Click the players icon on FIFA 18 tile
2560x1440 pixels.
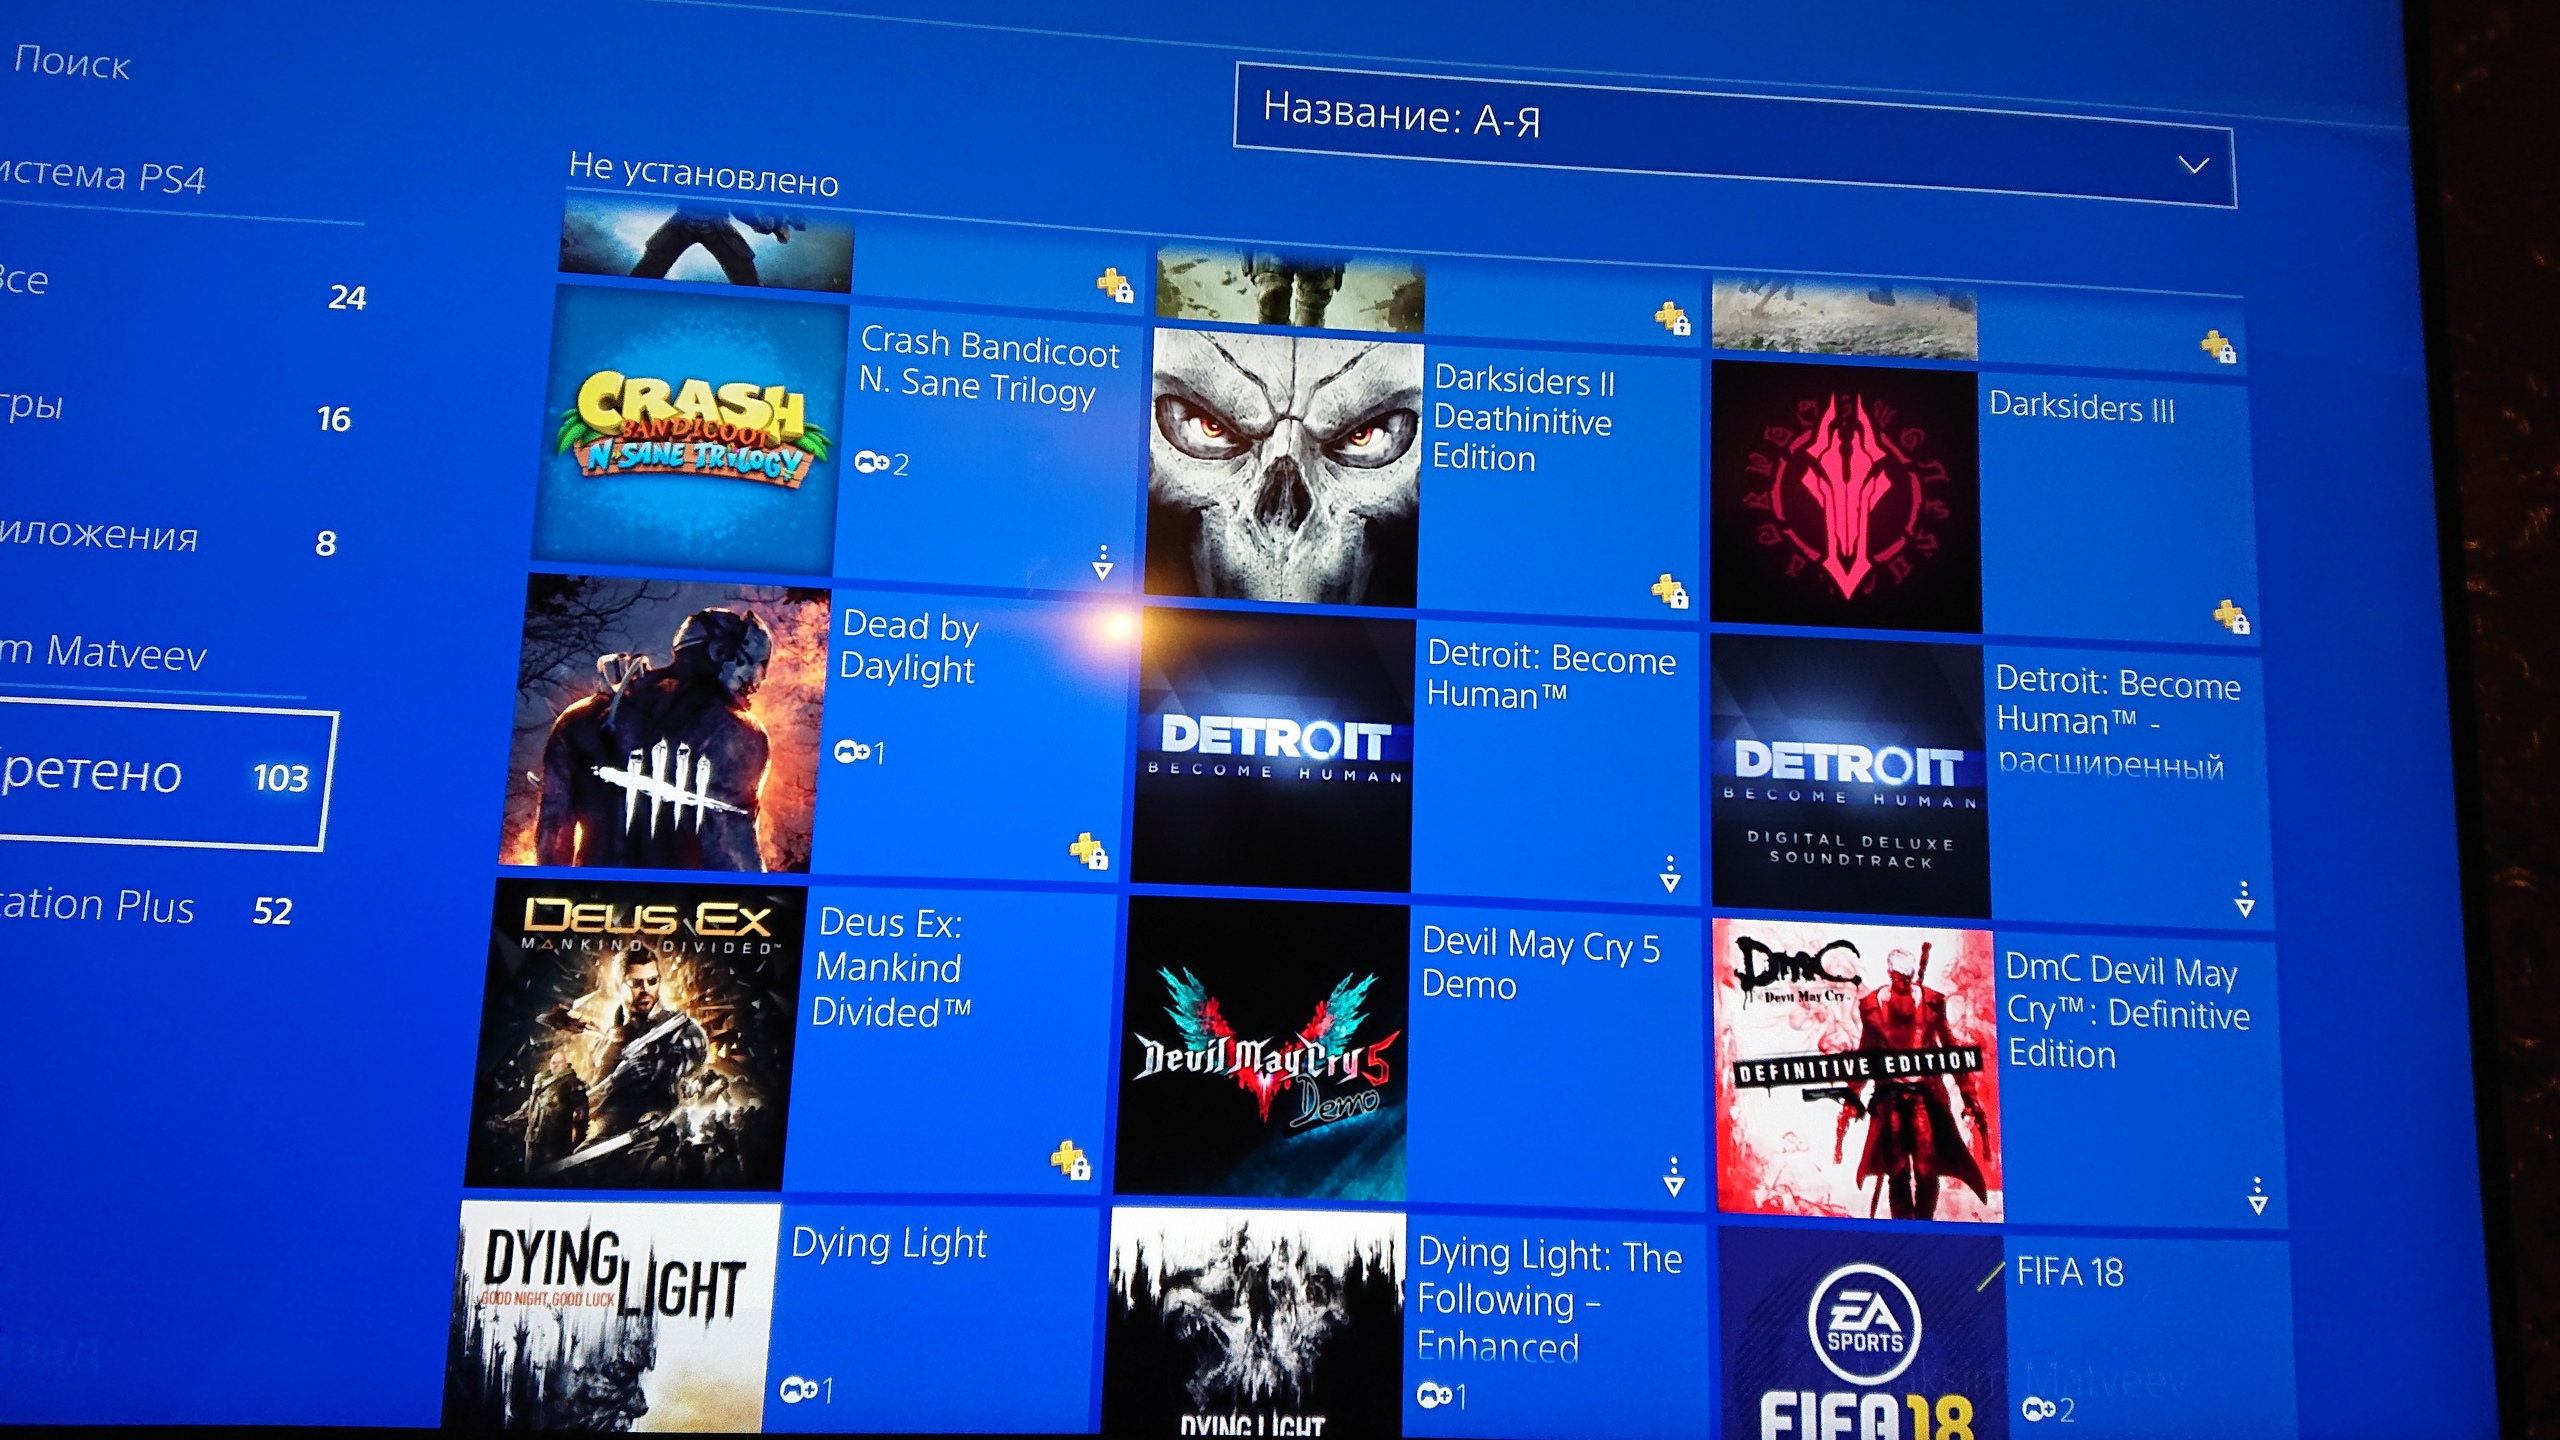[2039, 1409]
